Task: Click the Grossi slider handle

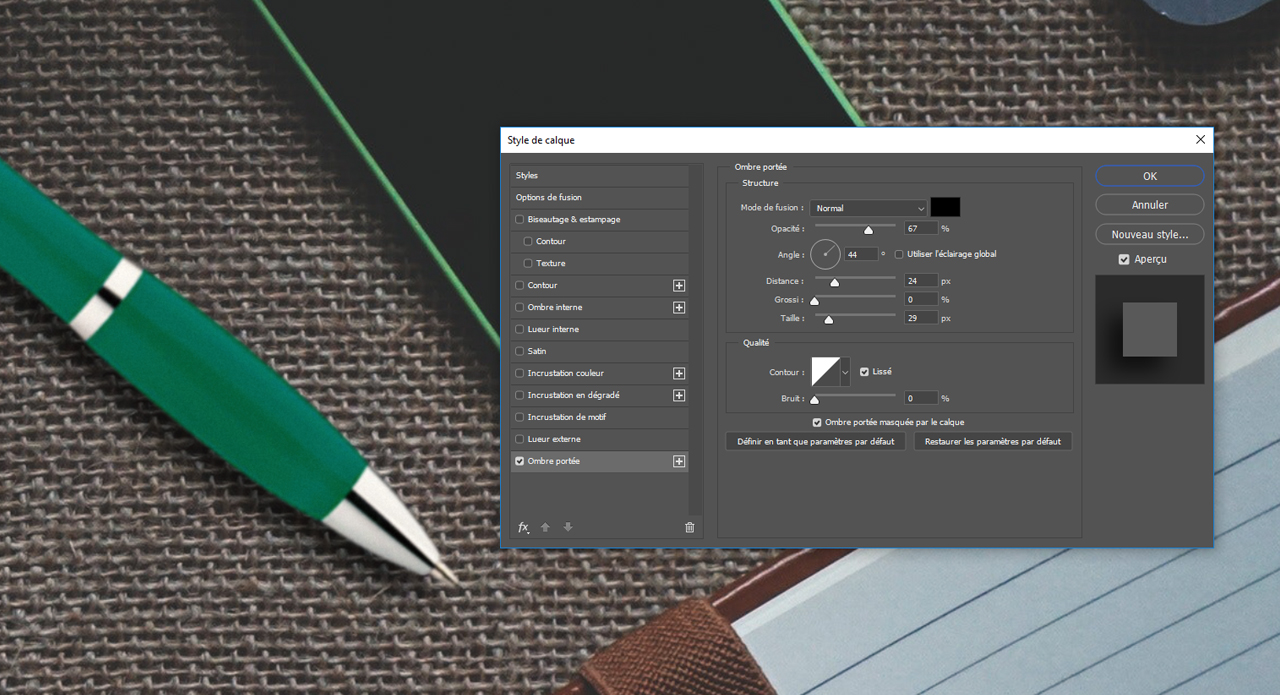Action: (x=814, y=300)
